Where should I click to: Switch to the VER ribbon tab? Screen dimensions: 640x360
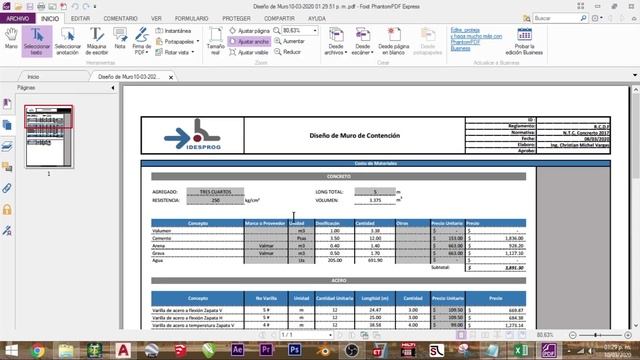[156, 18]
